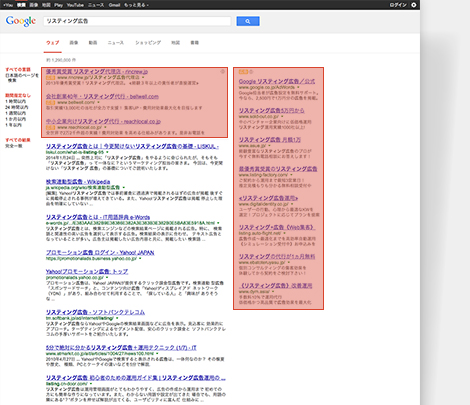Expand the もっと見る menu in top bar
Image resolution: width=470 pixels, height=405 pixels.
point(136,5)
